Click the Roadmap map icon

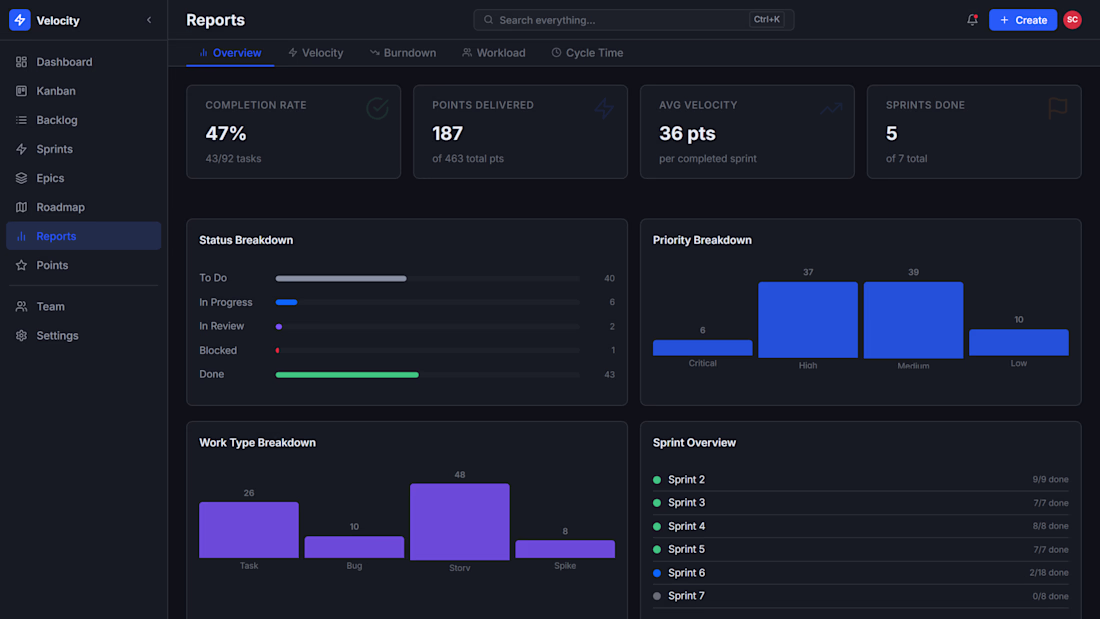[21, 207]
